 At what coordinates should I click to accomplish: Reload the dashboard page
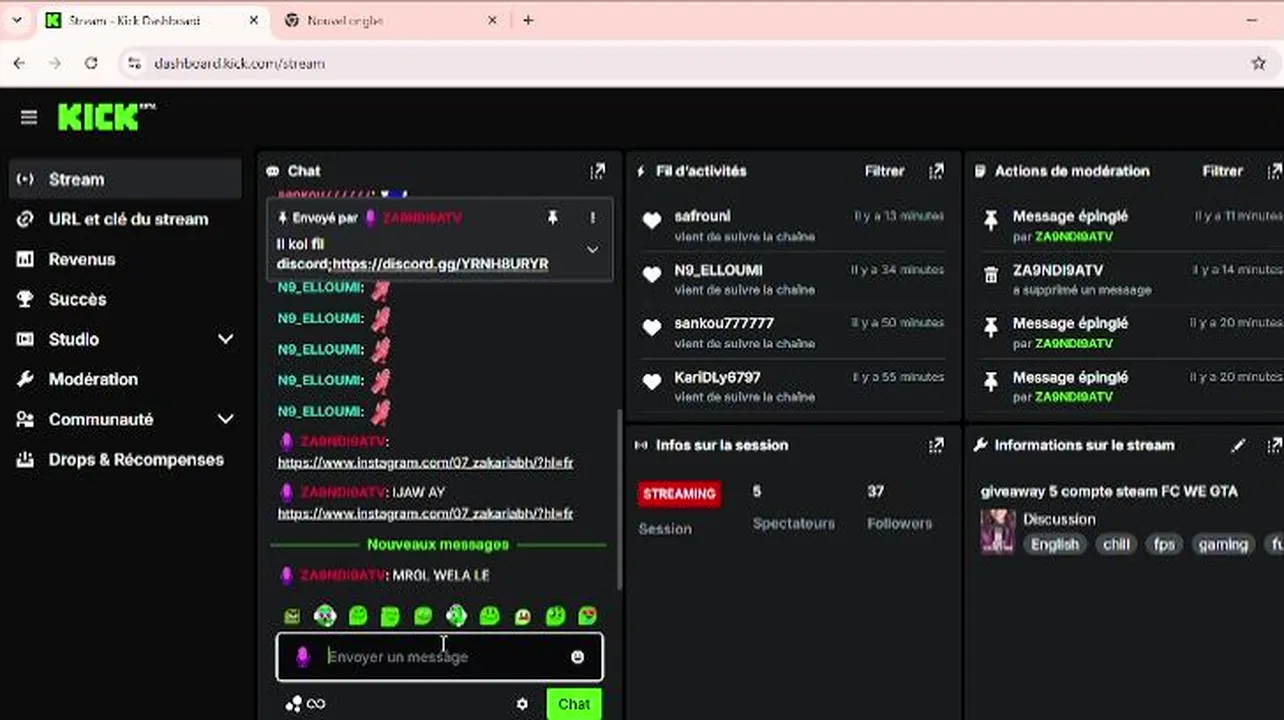point(91,63)
